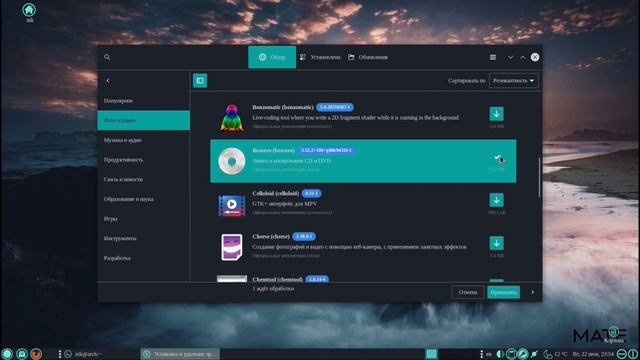Launch the Firefox browser from taskbar
640x360 pixels.
pos(36,354)
